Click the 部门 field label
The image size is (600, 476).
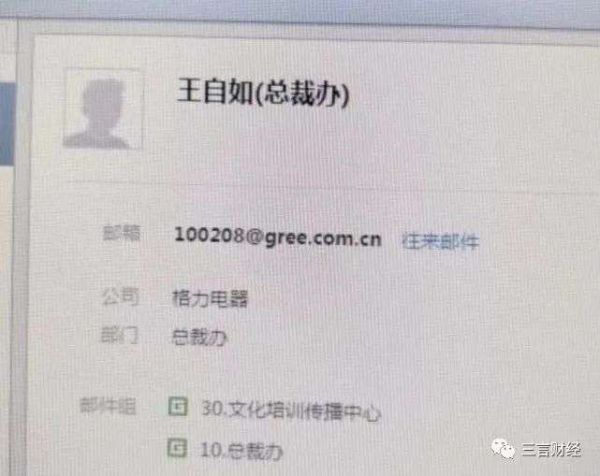[119, 335]
